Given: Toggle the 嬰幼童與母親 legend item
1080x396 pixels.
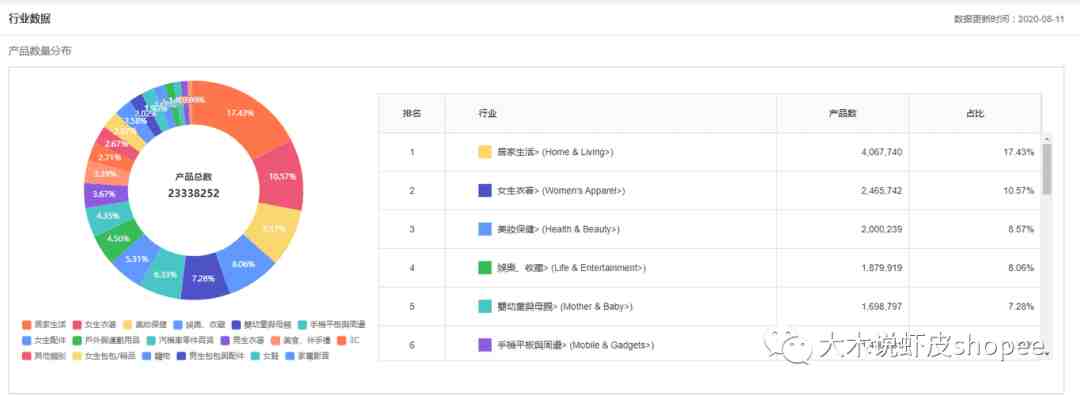Looking at the screenshot, I should (x=262, y=324).
